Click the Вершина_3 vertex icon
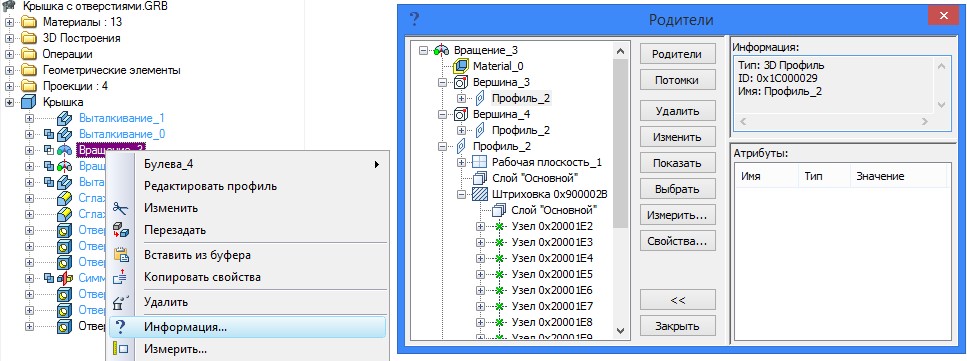Image resolution: width=967 pixels, height=361 pixels. [x=461, y=82]
